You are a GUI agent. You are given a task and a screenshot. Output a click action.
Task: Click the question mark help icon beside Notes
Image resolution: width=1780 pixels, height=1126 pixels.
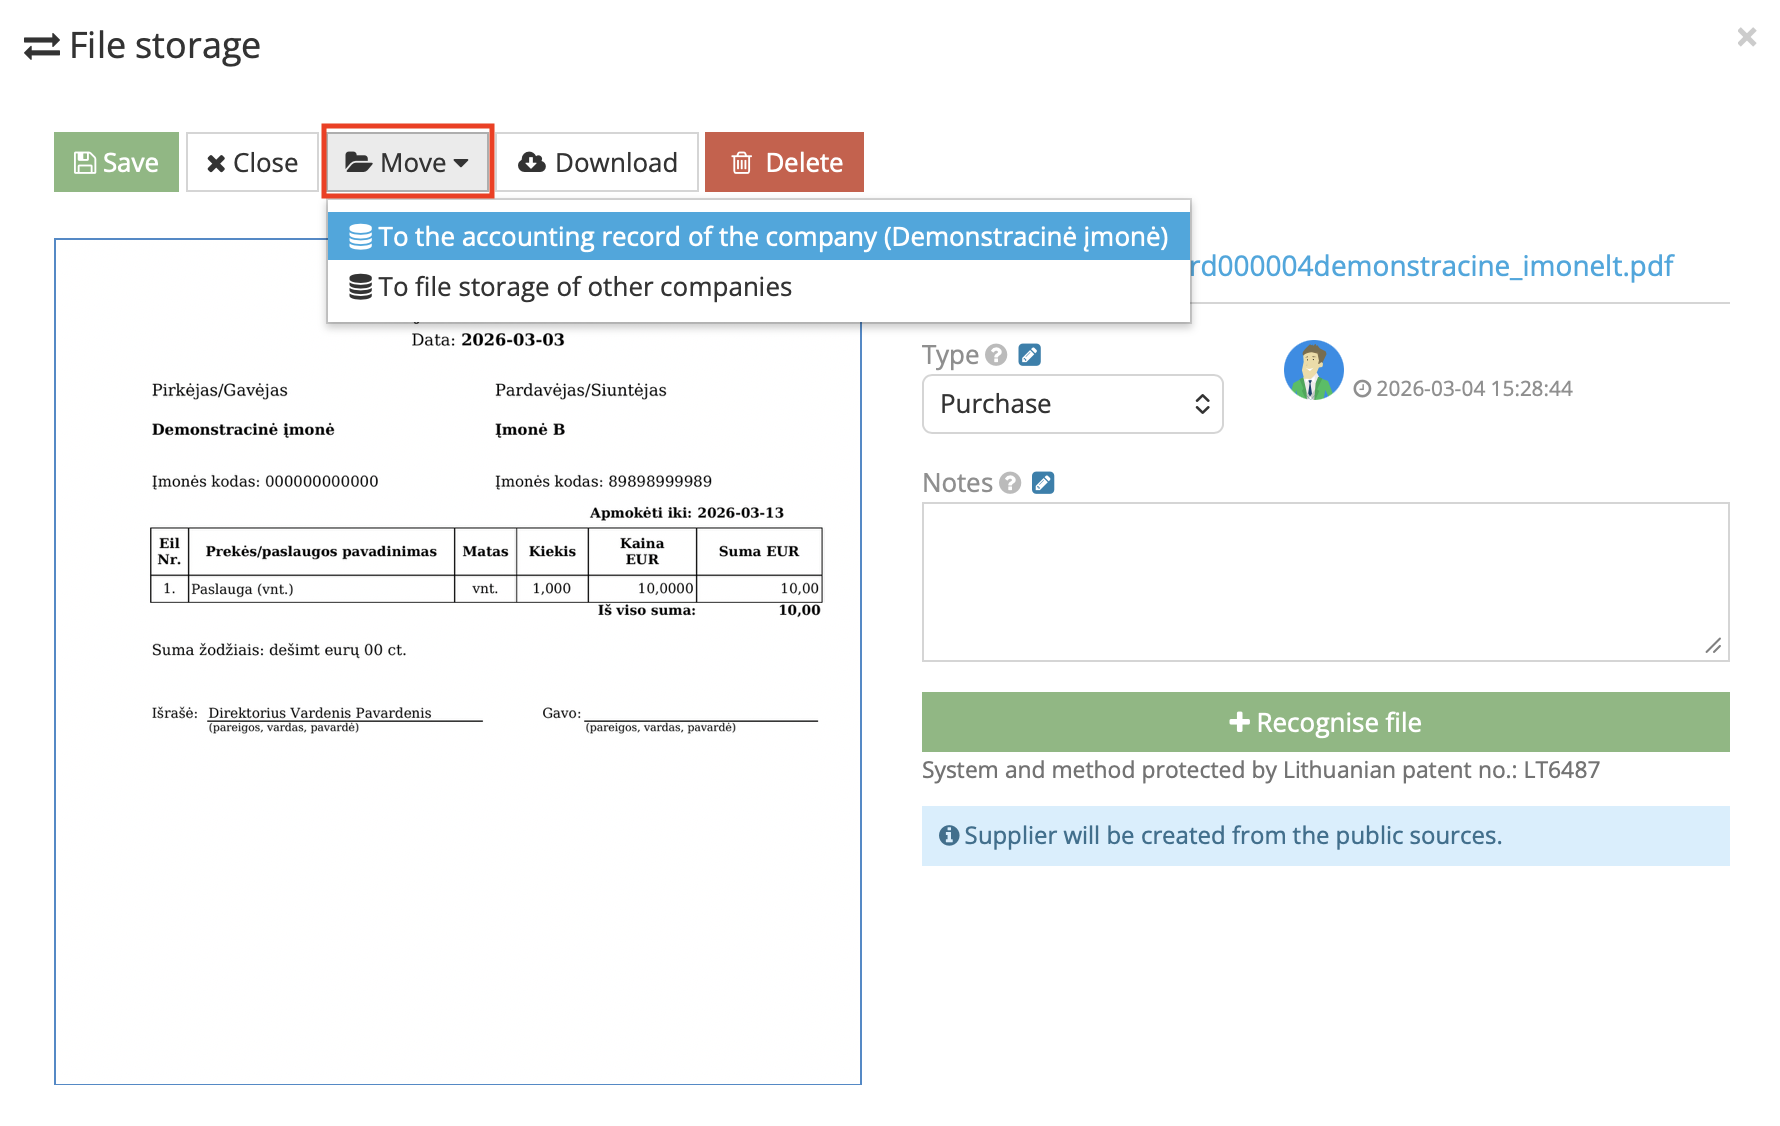(1007, 482)
